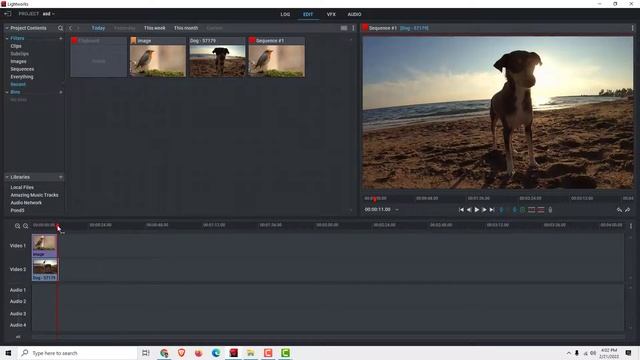This screenshot has height=360, width=640.
Task: Open viewer panel options menu
Action: click(633, 28)
